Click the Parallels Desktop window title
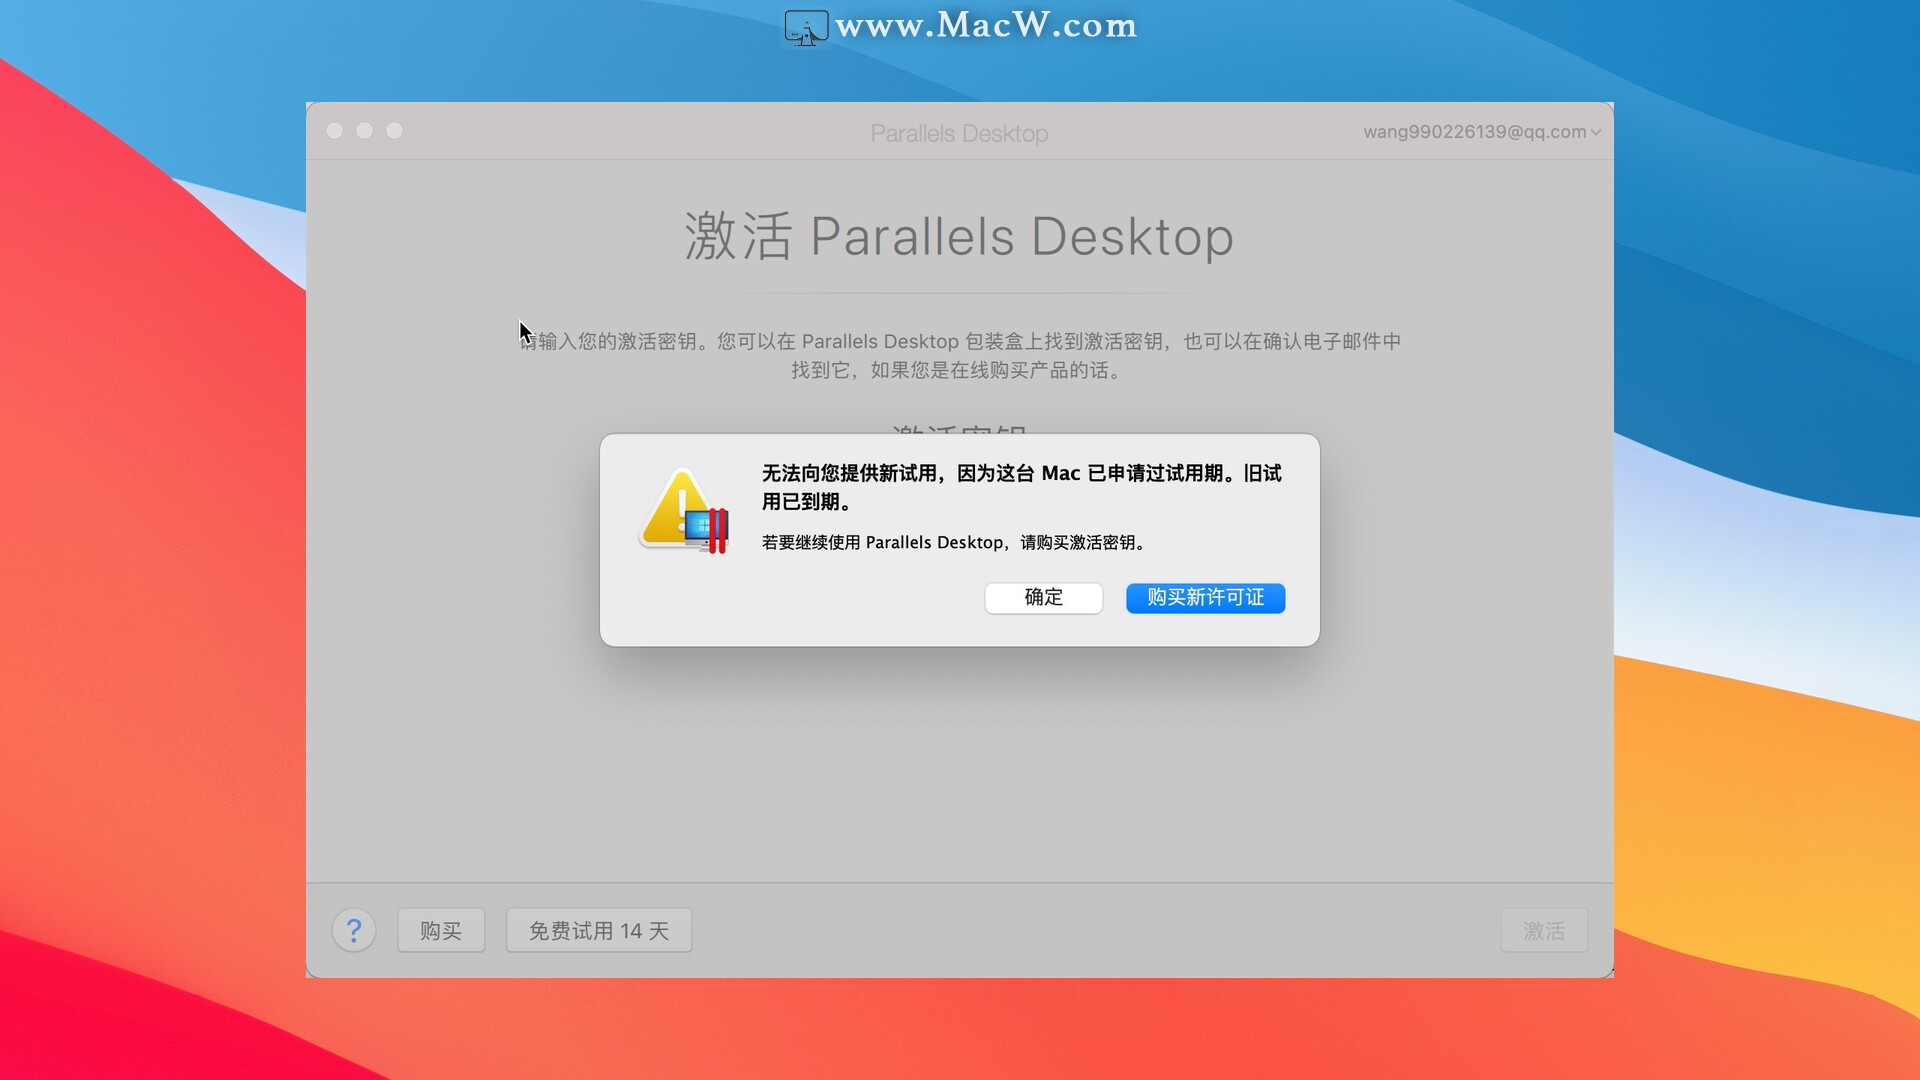This screenshot has height=1080, width=1920. click(959, 133)
